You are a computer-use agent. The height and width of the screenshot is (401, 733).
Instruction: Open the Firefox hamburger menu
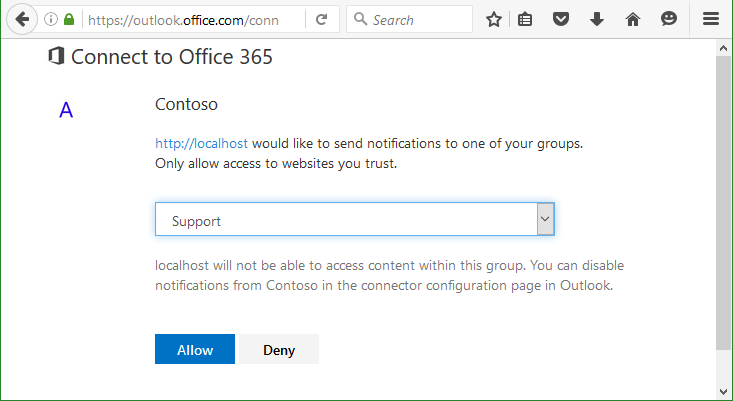709,19
